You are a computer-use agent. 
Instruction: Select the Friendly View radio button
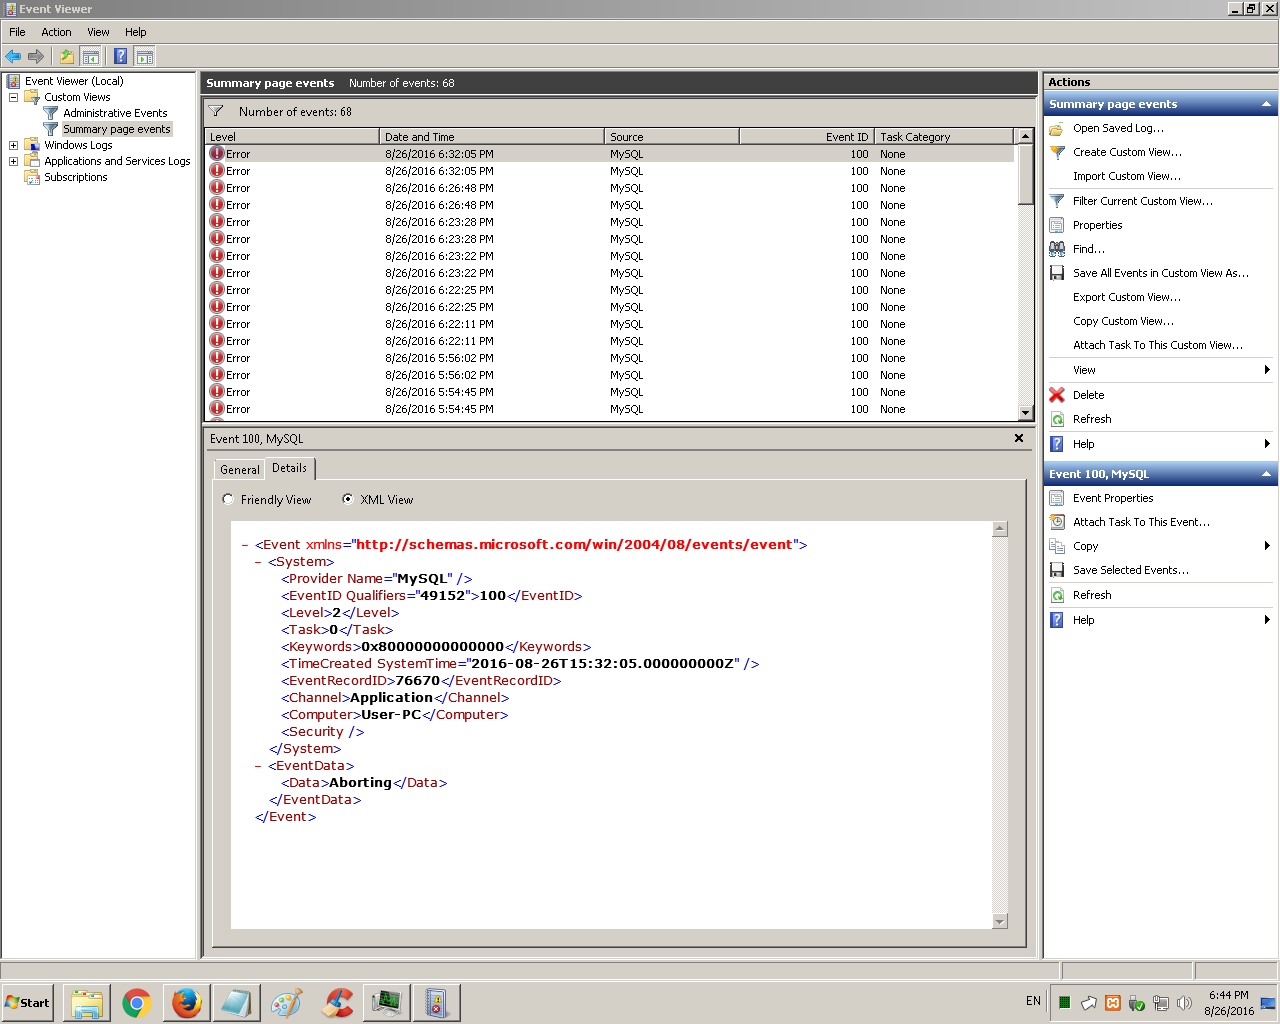(x=228, y=499)
